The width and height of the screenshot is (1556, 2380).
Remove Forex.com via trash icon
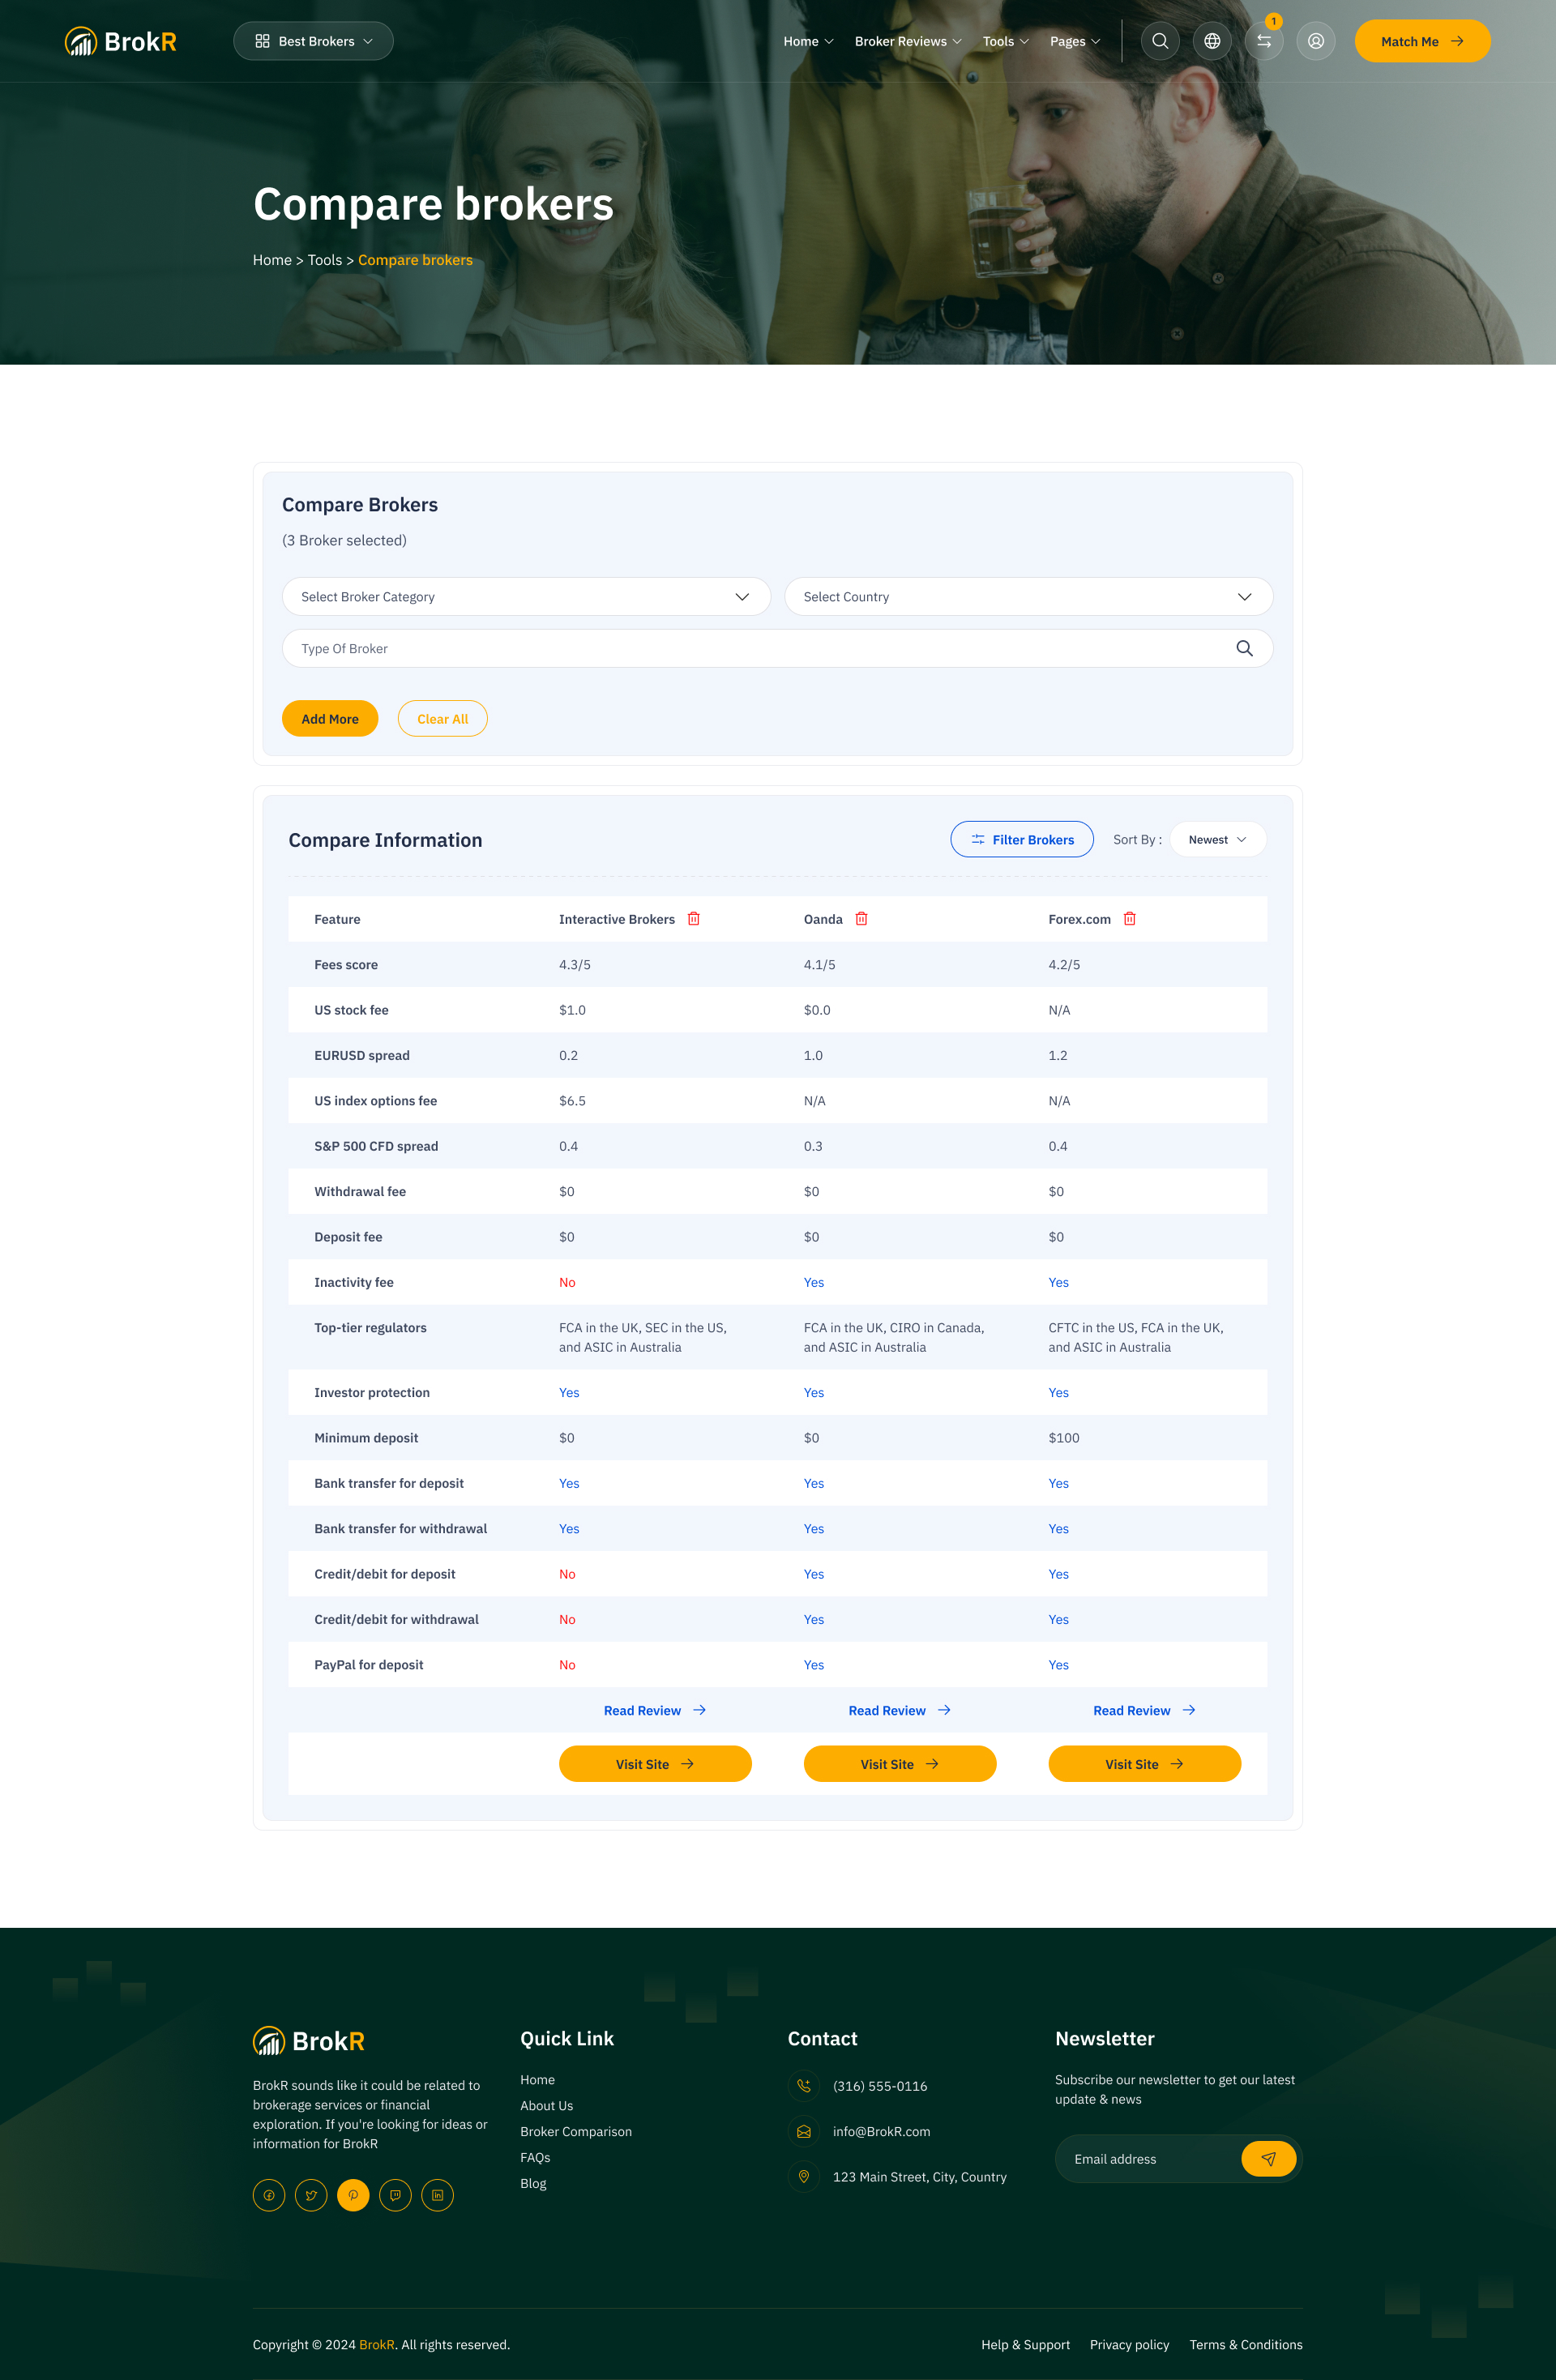click(1129, 919)
